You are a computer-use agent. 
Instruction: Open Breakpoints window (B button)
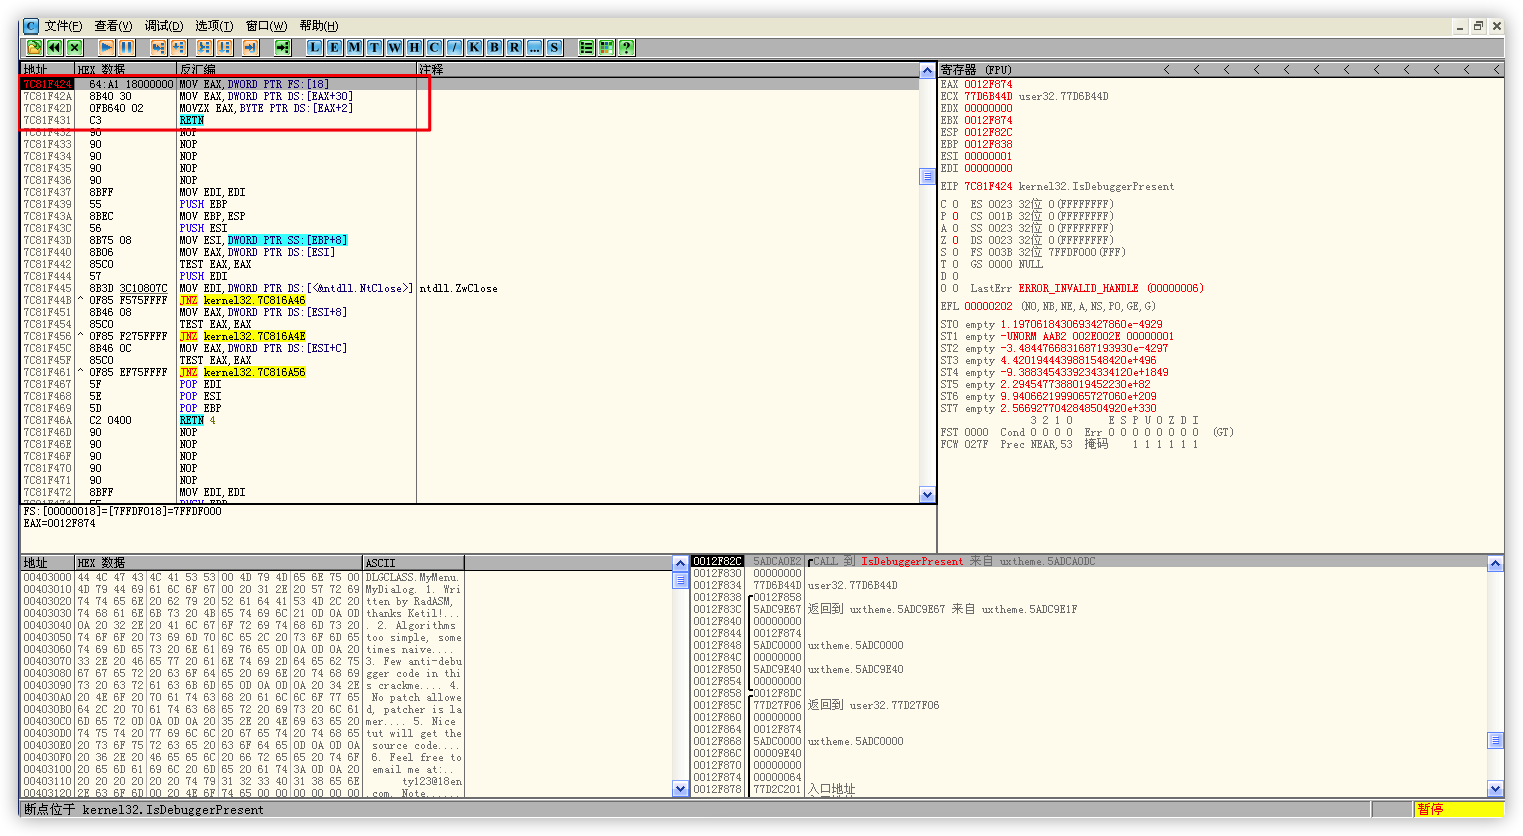(494, 47)
